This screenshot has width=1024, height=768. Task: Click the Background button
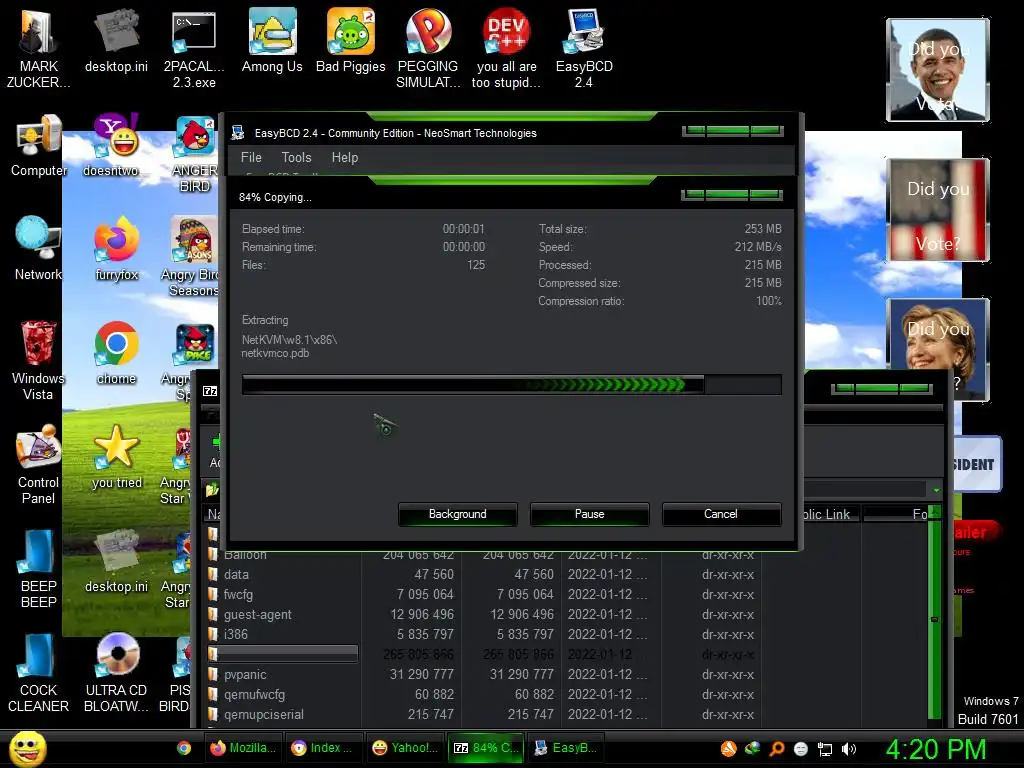458,514
